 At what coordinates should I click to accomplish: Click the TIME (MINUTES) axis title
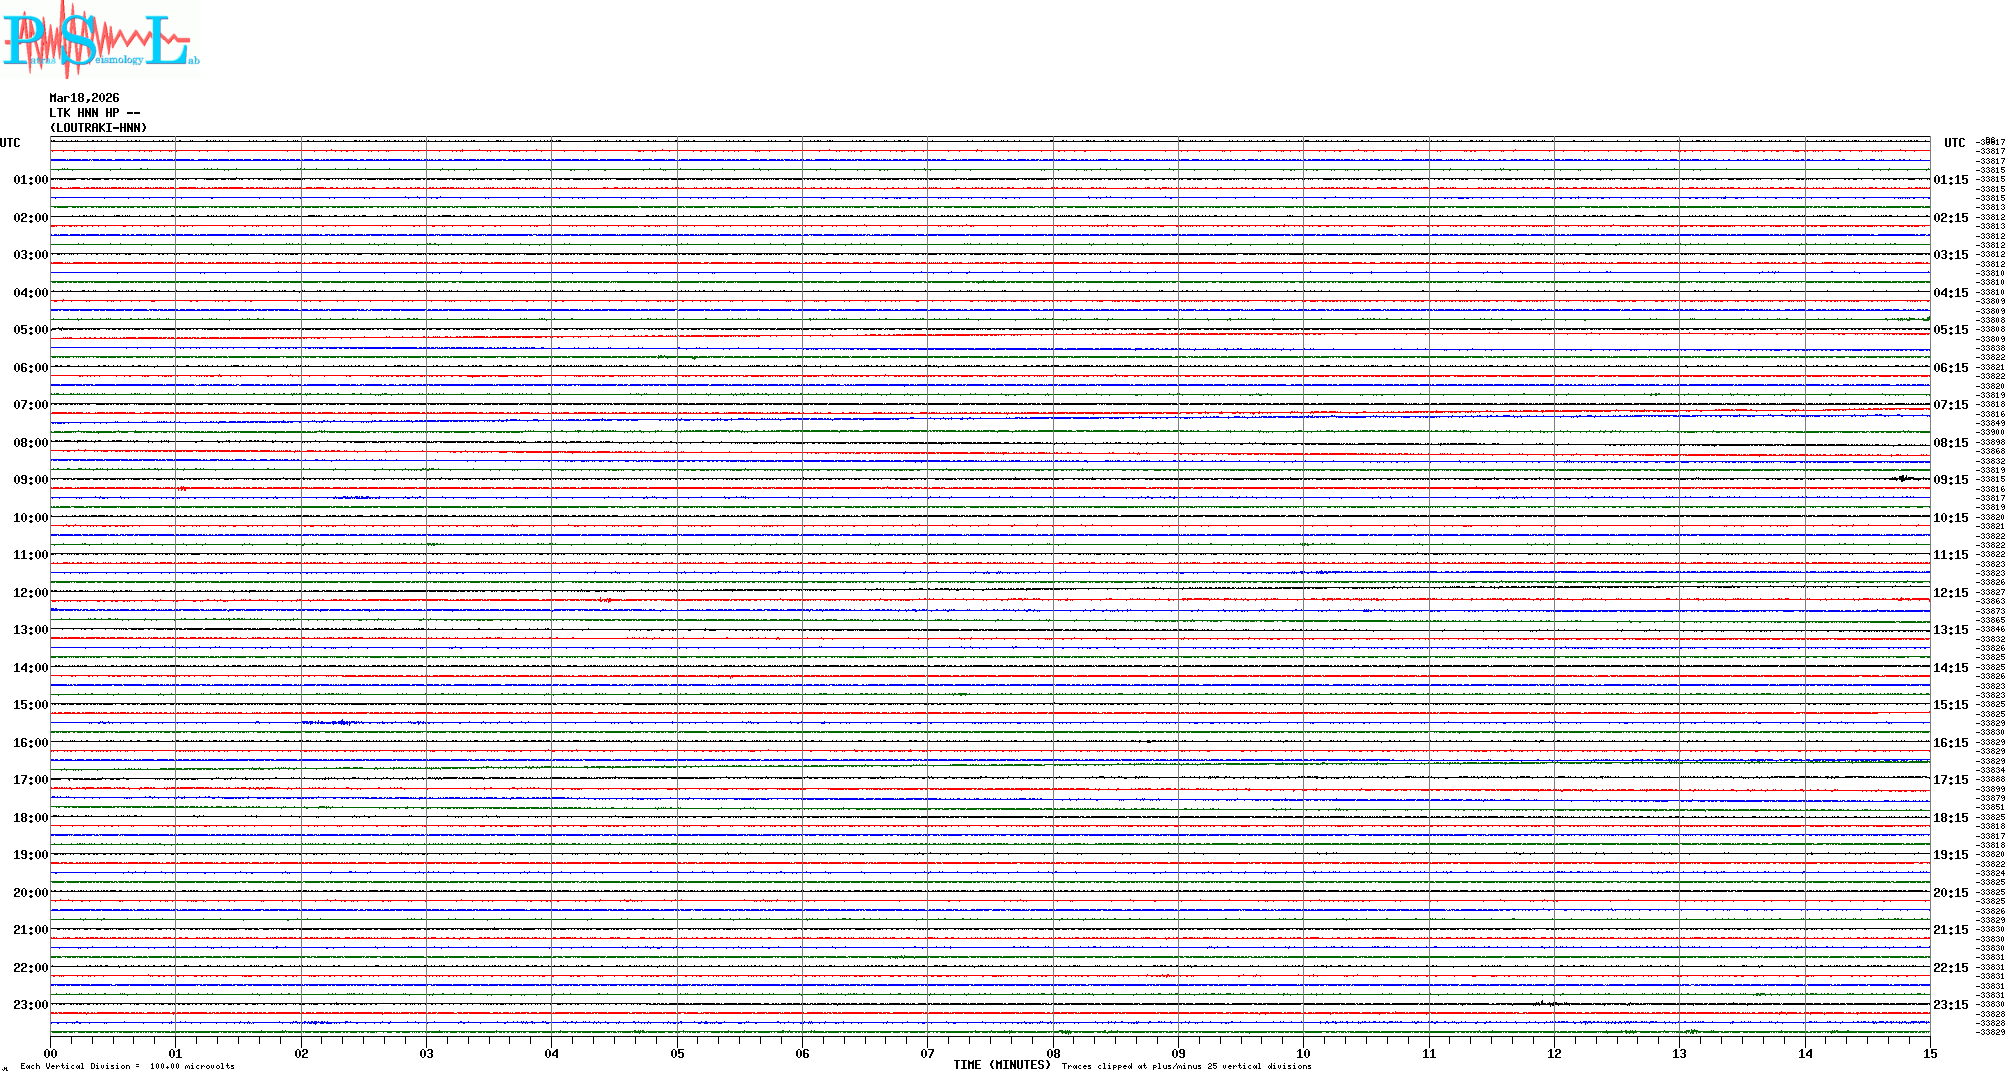pos(1001,1065)
